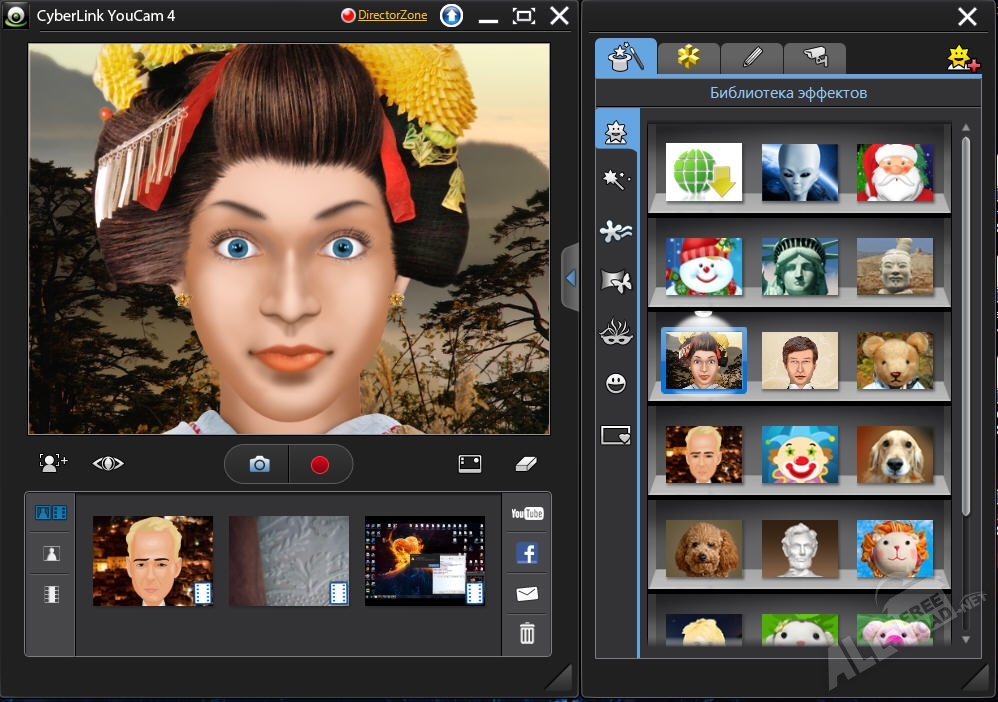
Task: Switch to the gadgets star tab
Action: (688, 58)
